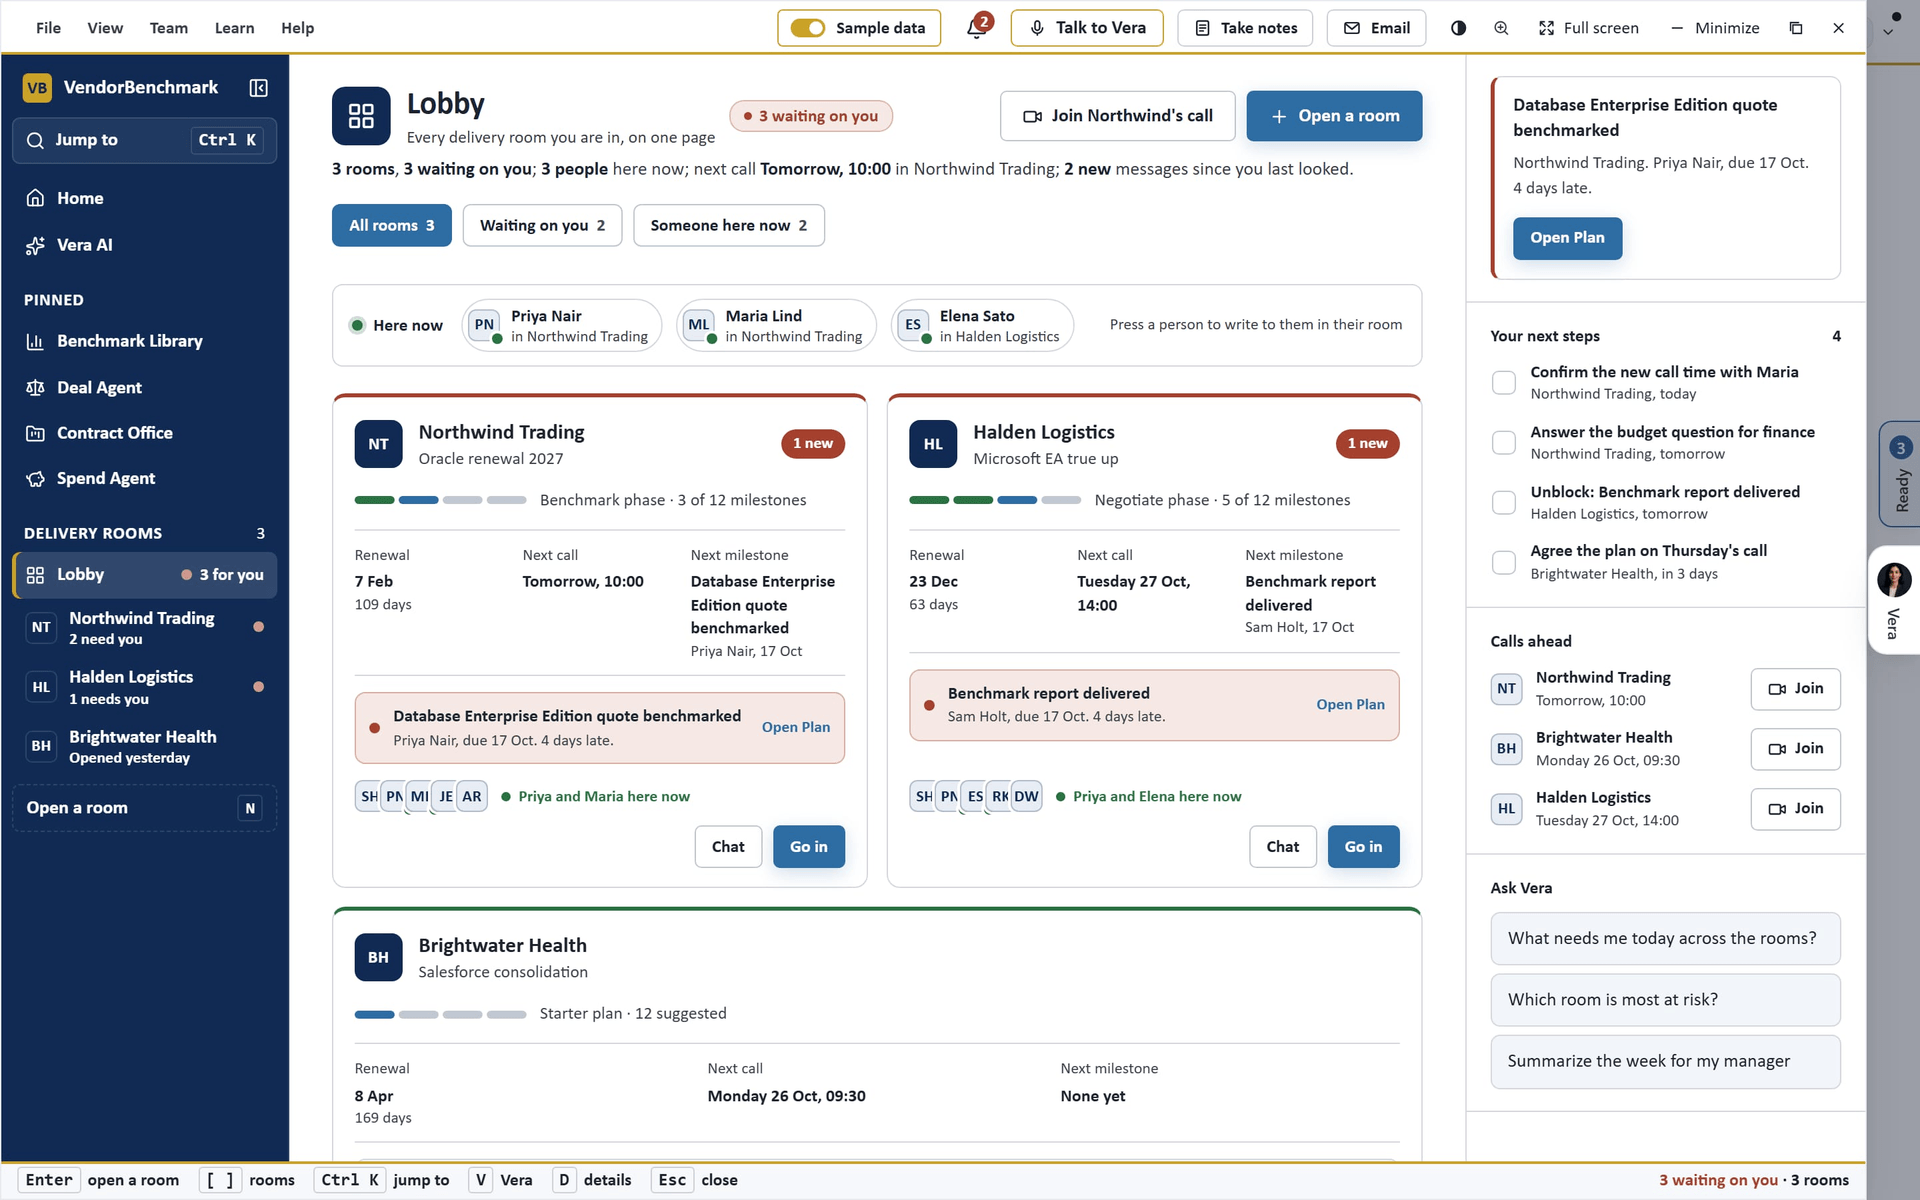Image resolution: width=1920 pixels, height=1200 pixels.
Task: Select the Someone here now filter tab
Action: [x=729, y=225]
